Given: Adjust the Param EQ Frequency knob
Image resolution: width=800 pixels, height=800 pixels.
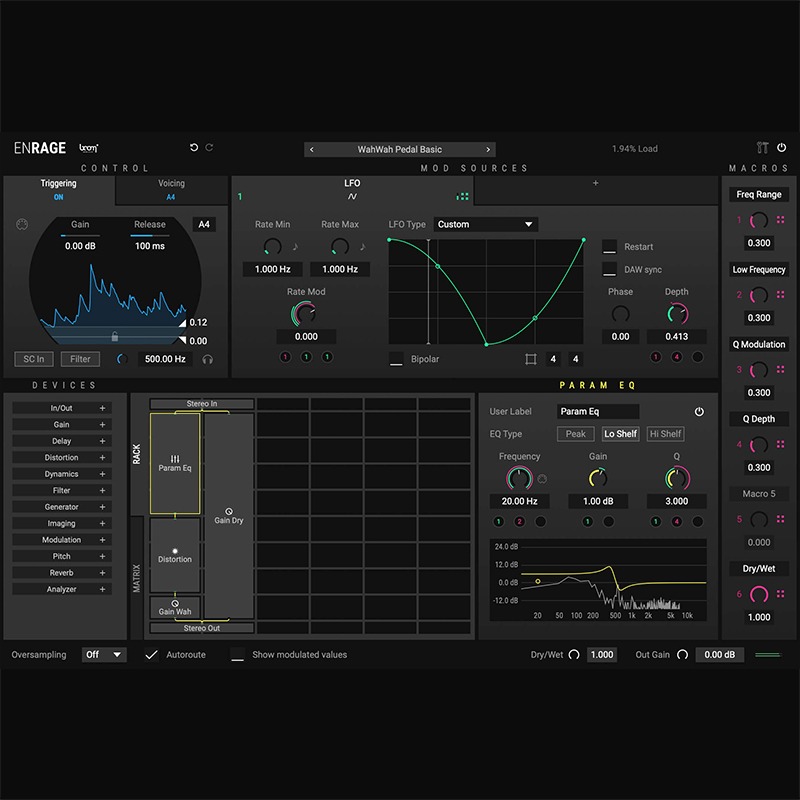Looking at the screenshot, I should tap(519, 479).
